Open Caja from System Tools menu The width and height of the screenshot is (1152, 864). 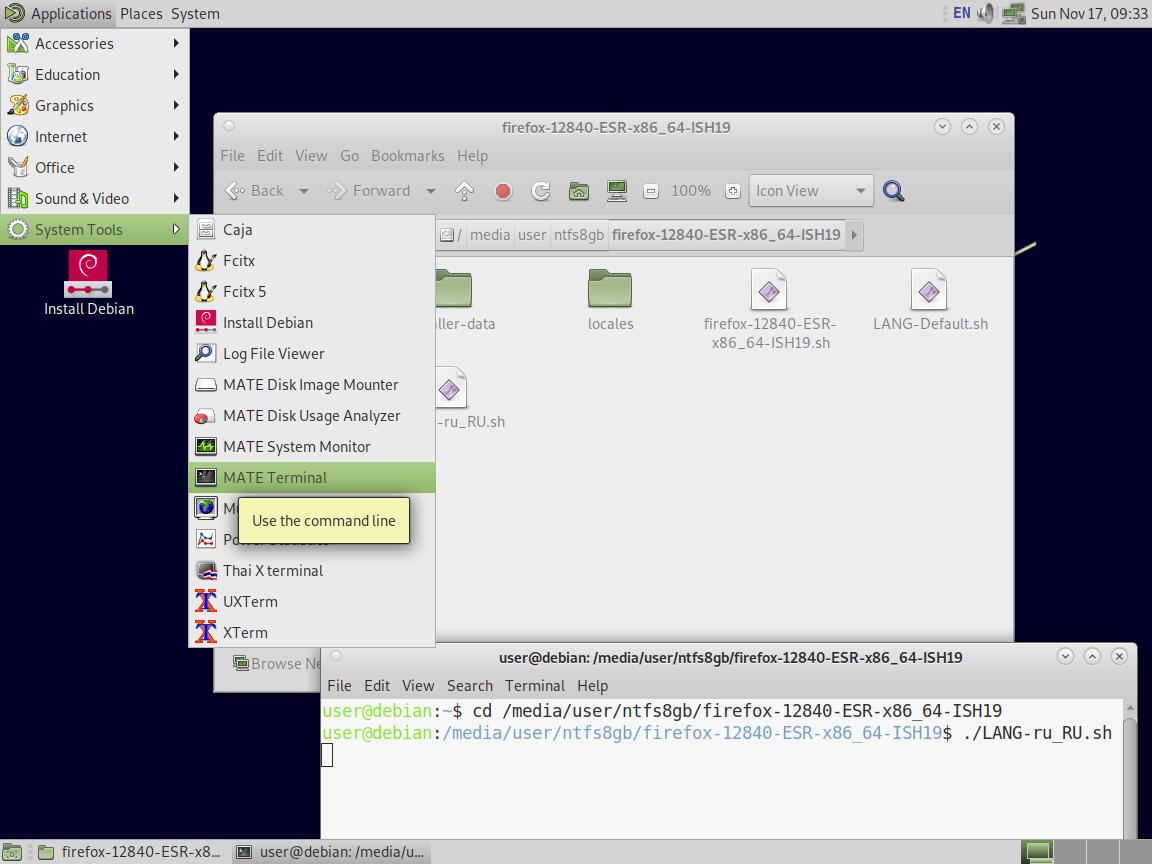coord(312,230)
